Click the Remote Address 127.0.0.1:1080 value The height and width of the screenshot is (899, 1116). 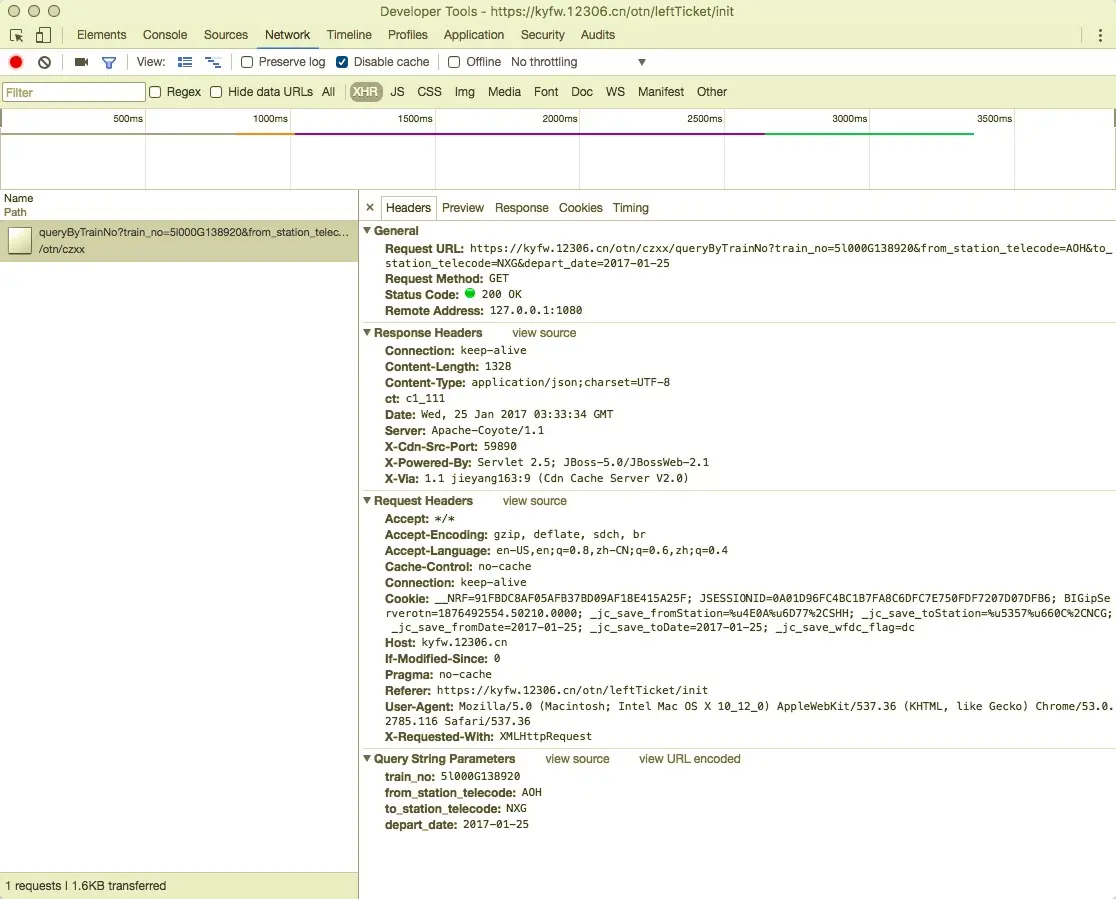536,310
